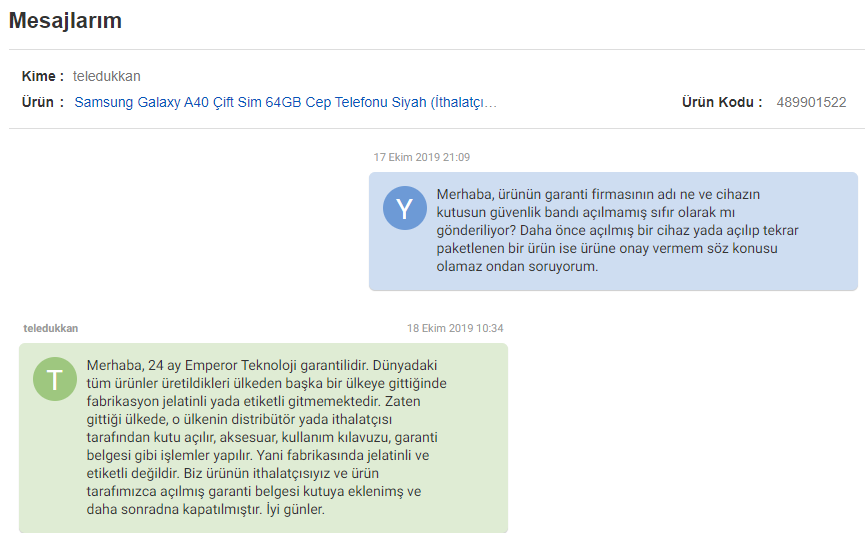Screen dimensions: 865x533
Task: Click the timestamp 17 Ekim 2019 21:09
Action: (x=421, y=157)
